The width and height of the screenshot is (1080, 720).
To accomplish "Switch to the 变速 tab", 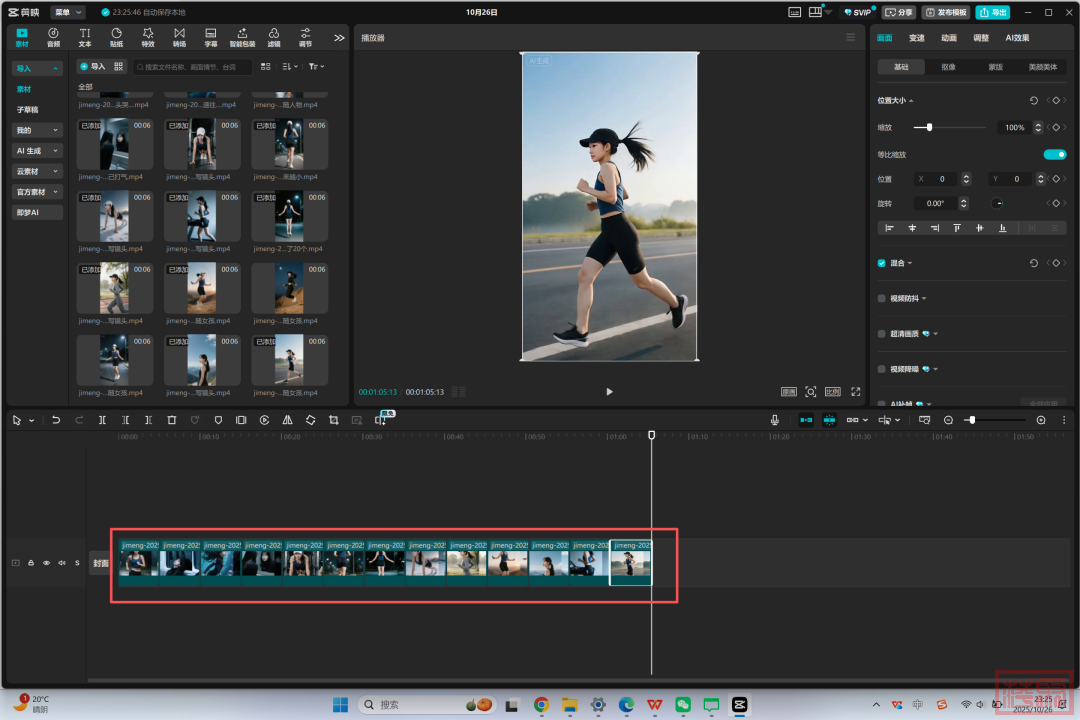I will (916, 38).
